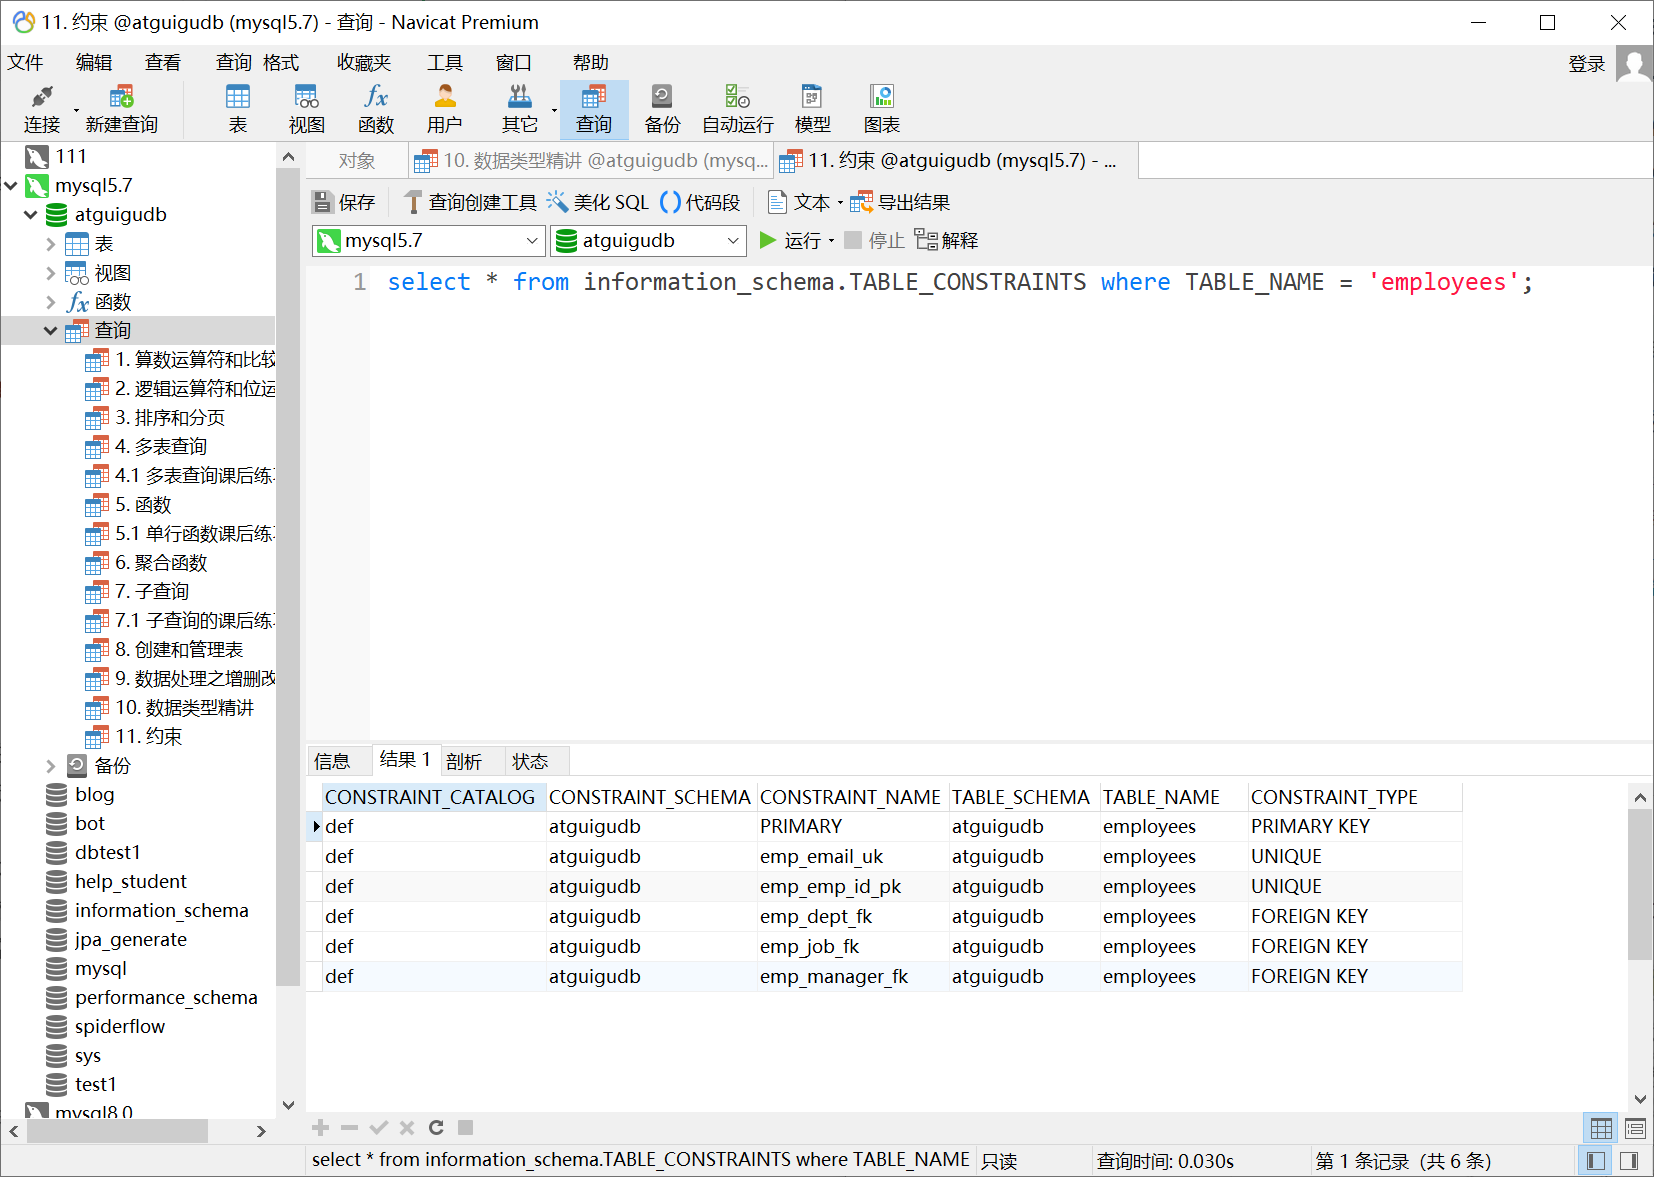Save the query with 保存

tap(344, 202)
